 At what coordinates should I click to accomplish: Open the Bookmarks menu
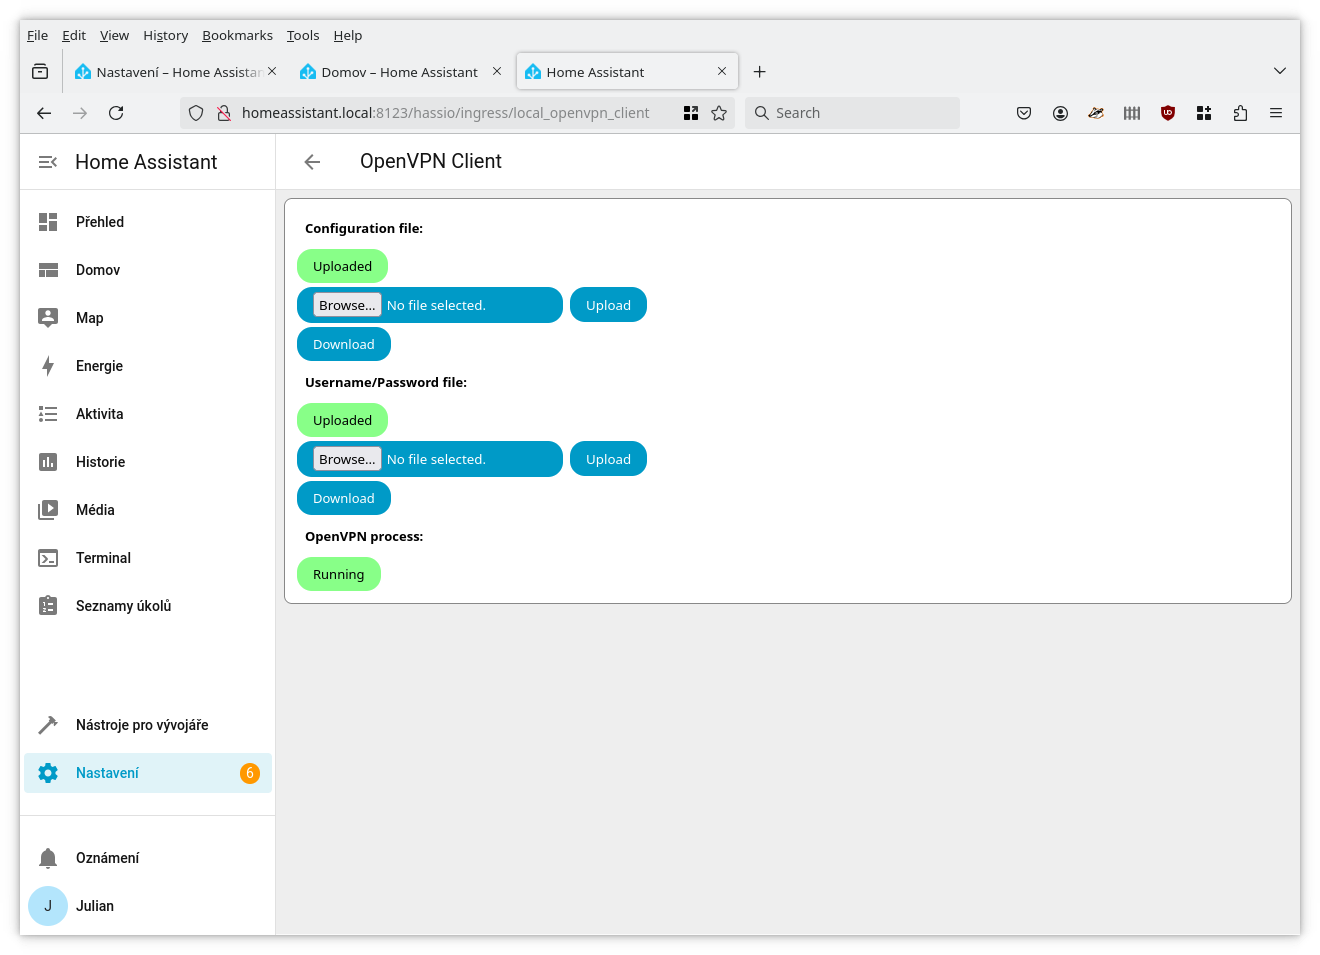click(237, 35)
